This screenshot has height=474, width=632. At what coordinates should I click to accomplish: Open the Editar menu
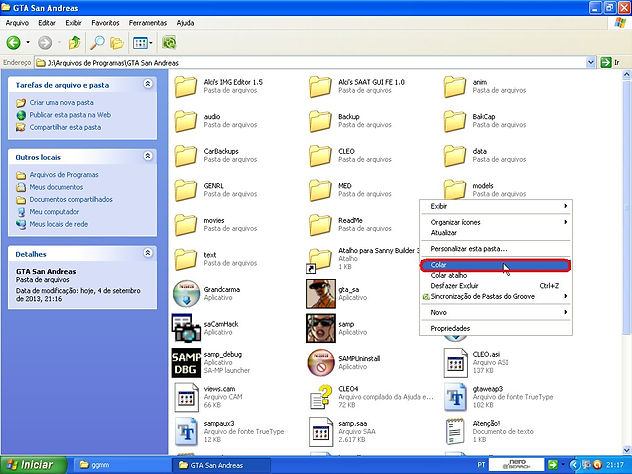coord(47,23)
